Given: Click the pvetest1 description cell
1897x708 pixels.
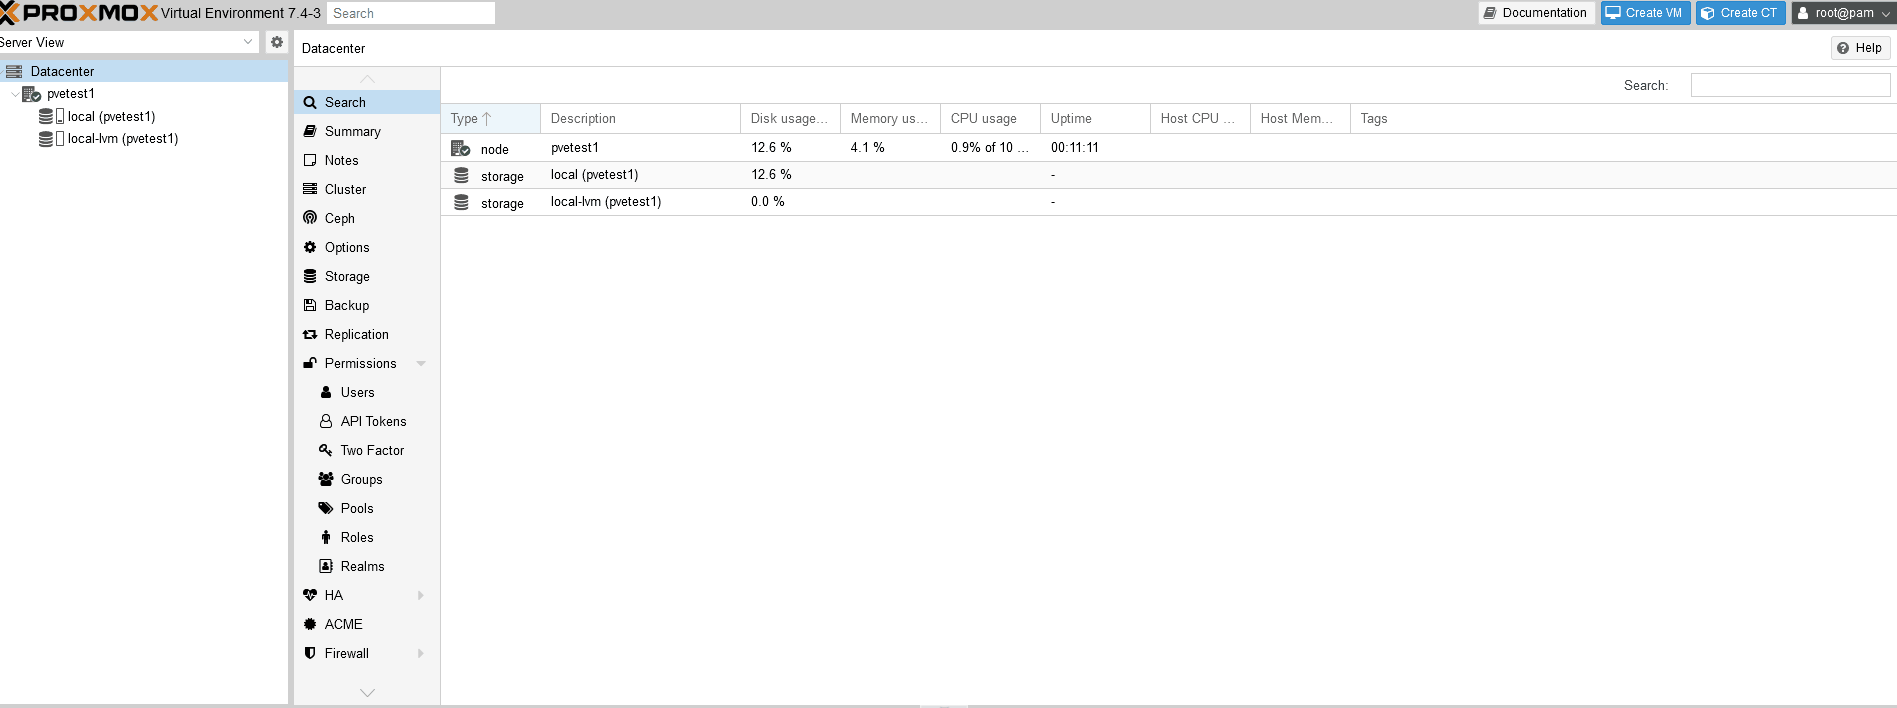Looking at the screenshot, I should coord(640,147).
